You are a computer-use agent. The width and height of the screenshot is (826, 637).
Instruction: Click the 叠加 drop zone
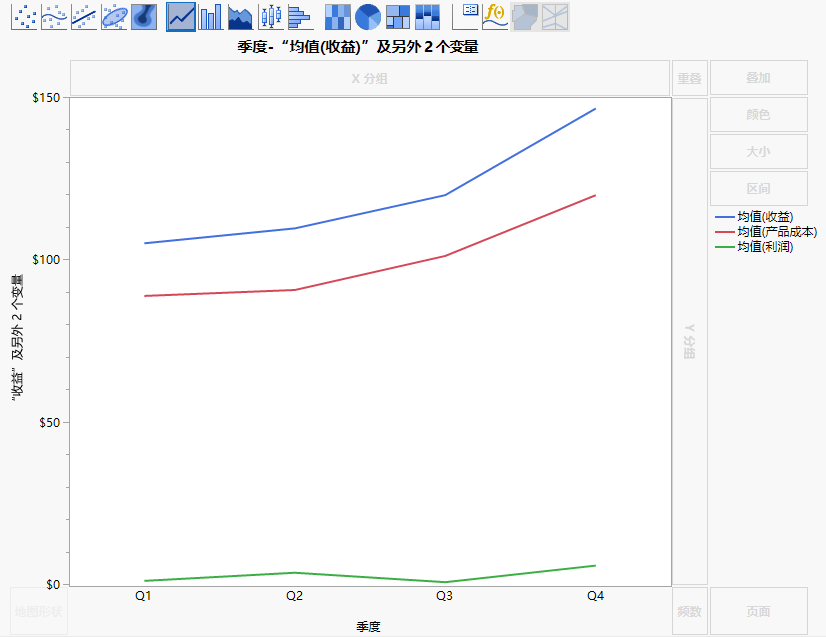(x=759, y=77)
